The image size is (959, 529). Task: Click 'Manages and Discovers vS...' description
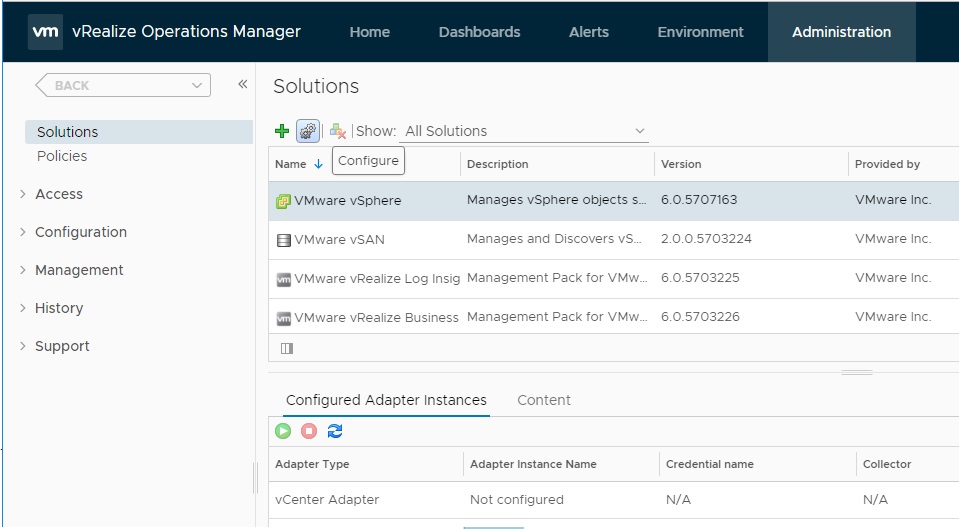[554, 239]
